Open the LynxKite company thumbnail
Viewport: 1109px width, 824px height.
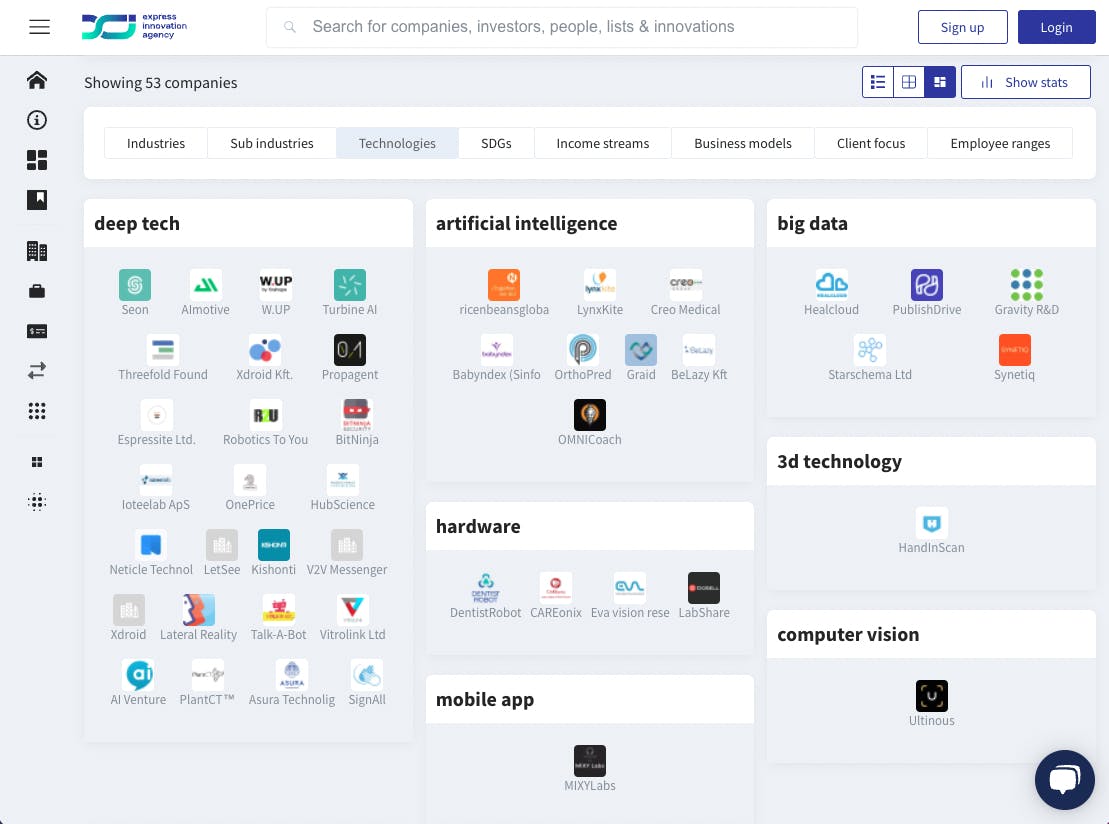click(x=600, y=285)
